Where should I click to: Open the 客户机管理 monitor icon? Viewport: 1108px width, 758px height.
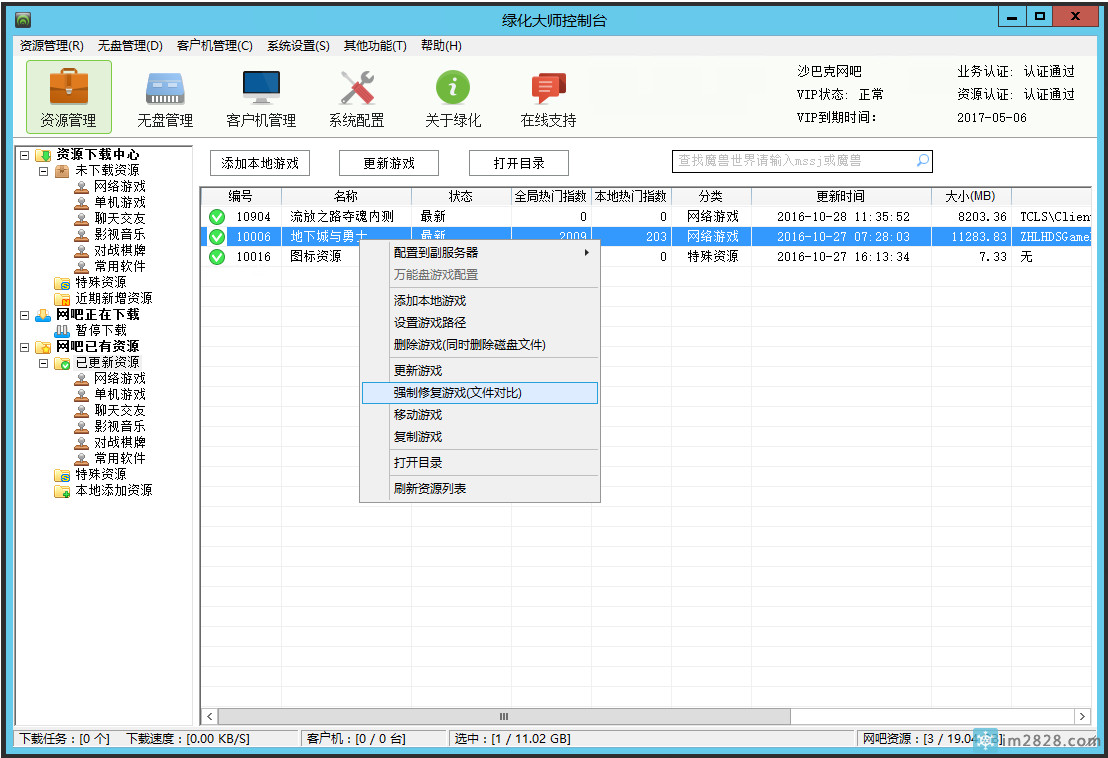pos(261,97)
